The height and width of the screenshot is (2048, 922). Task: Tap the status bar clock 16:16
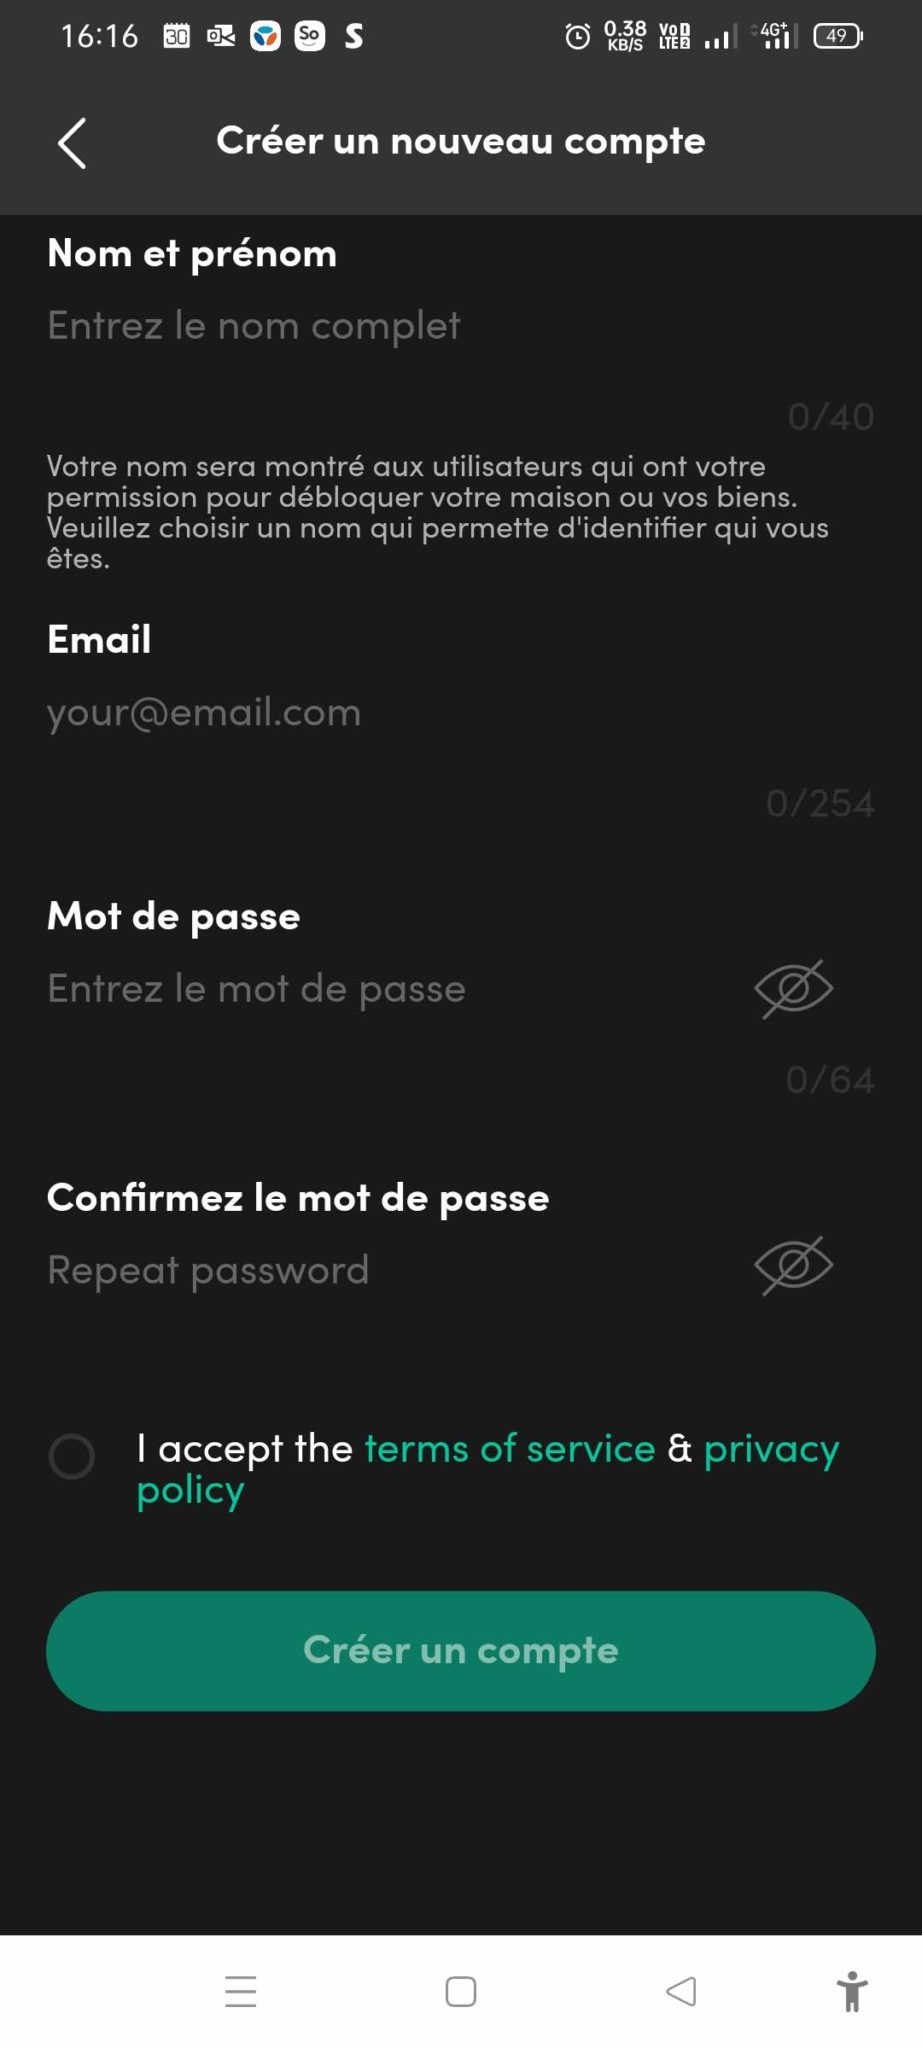pos(99,37)
